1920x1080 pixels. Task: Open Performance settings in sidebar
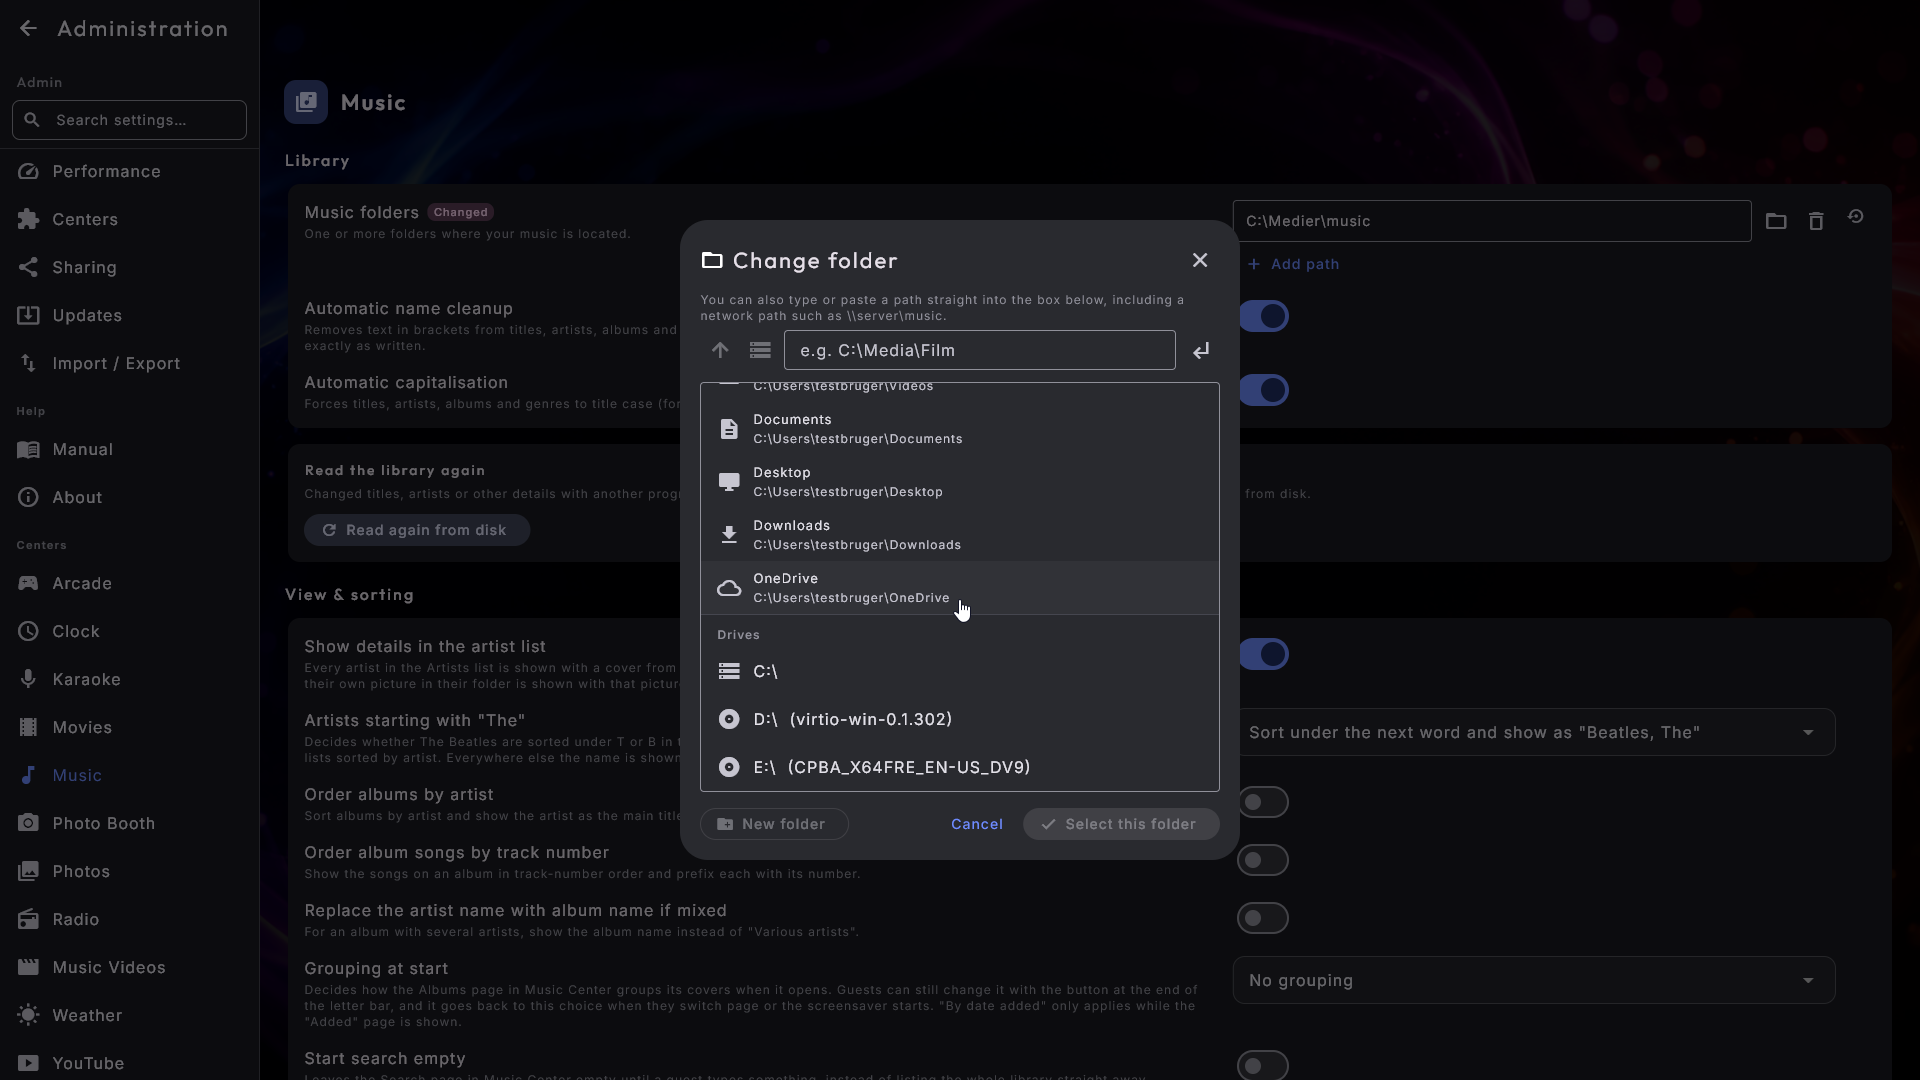tap(129, 172)
